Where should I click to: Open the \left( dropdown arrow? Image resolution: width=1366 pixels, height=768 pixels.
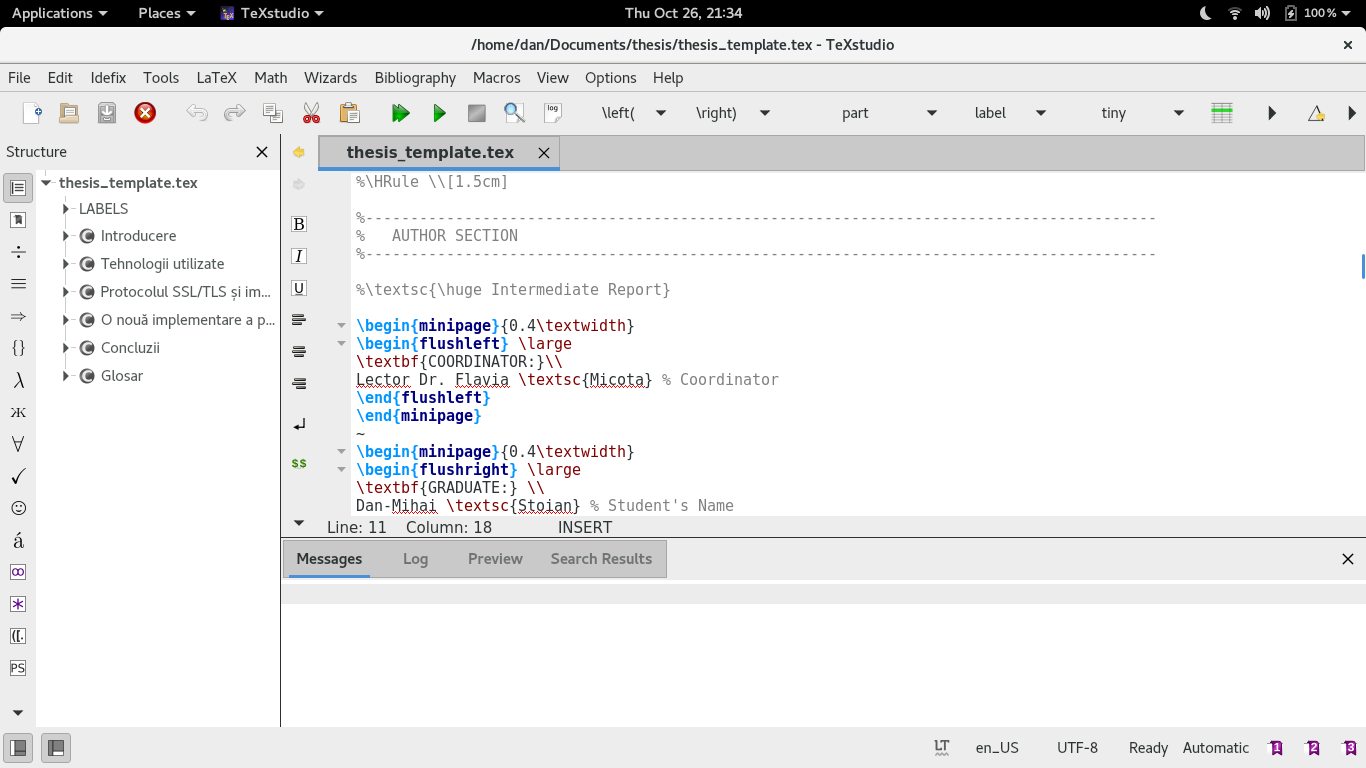[x=661, y=113]
